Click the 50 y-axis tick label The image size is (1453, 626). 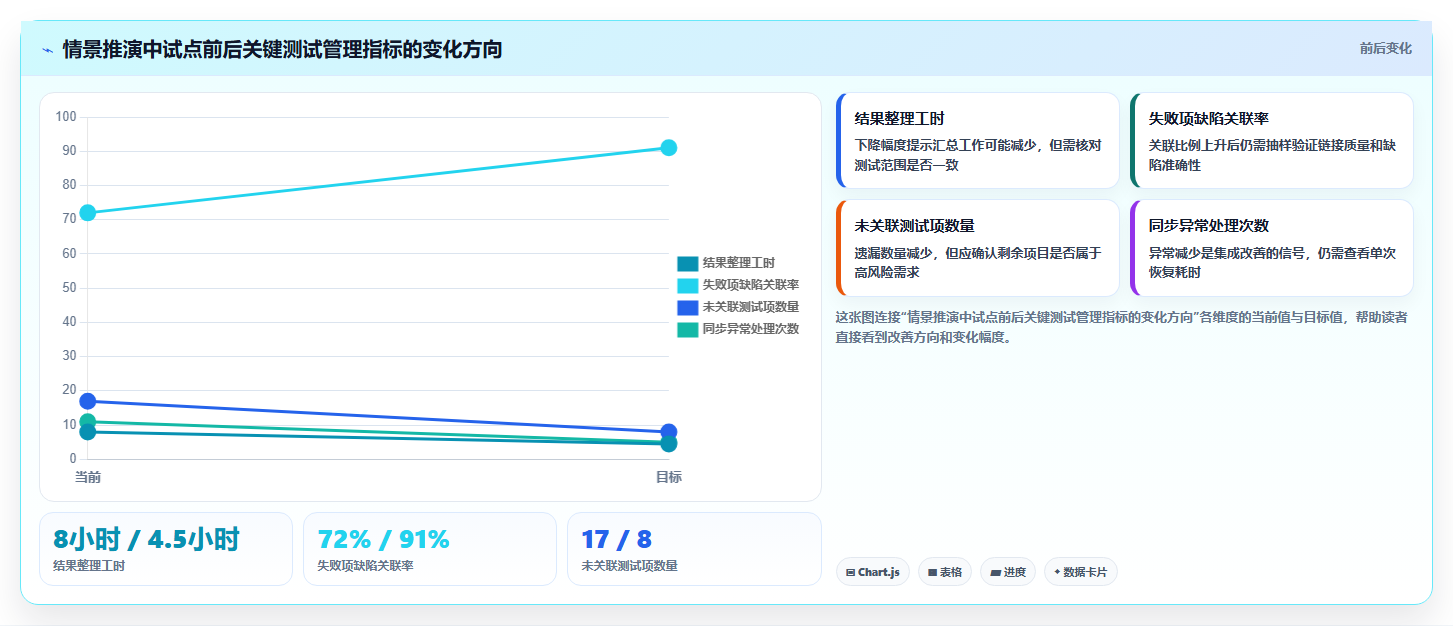pyautogui.click(x=69, y=288)
